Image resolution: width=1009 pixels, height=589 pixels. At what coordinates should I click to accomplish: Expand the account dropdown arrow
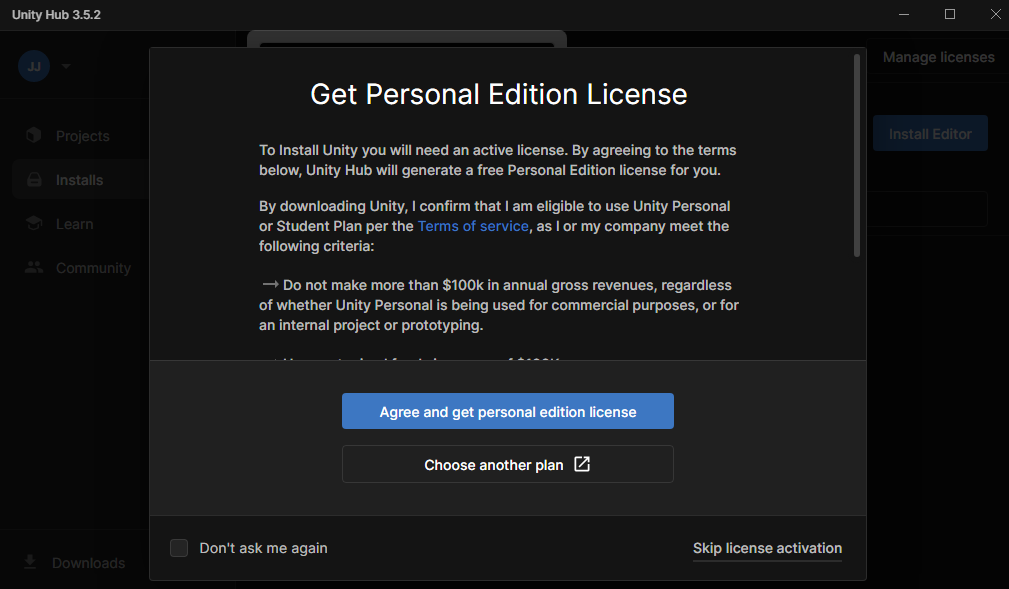pos(66,66)
